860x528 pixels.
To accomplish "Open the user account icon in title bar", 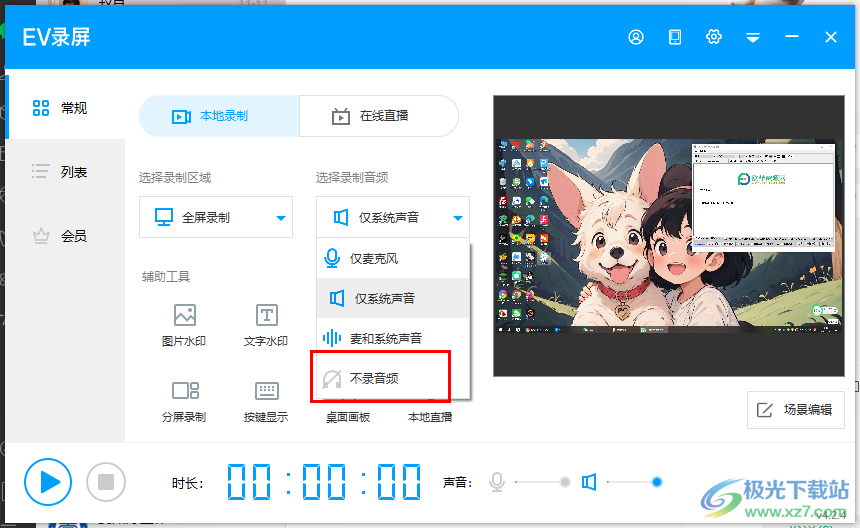I will 636,37.
